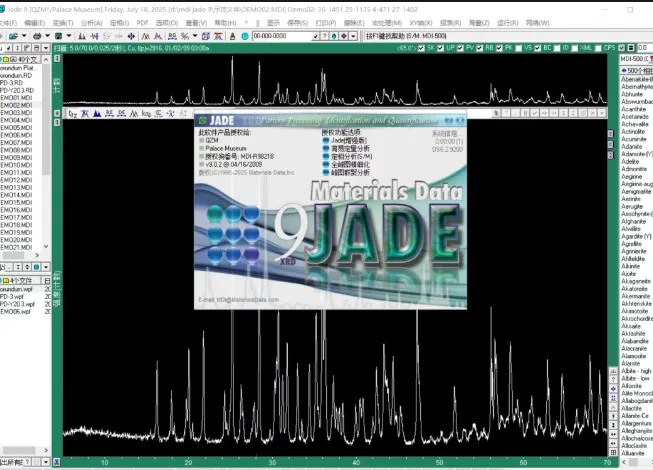This screenshot has height=470, width=653.
Task: Click the printer icon in main toolbar
Action: (x=37, y=36)
